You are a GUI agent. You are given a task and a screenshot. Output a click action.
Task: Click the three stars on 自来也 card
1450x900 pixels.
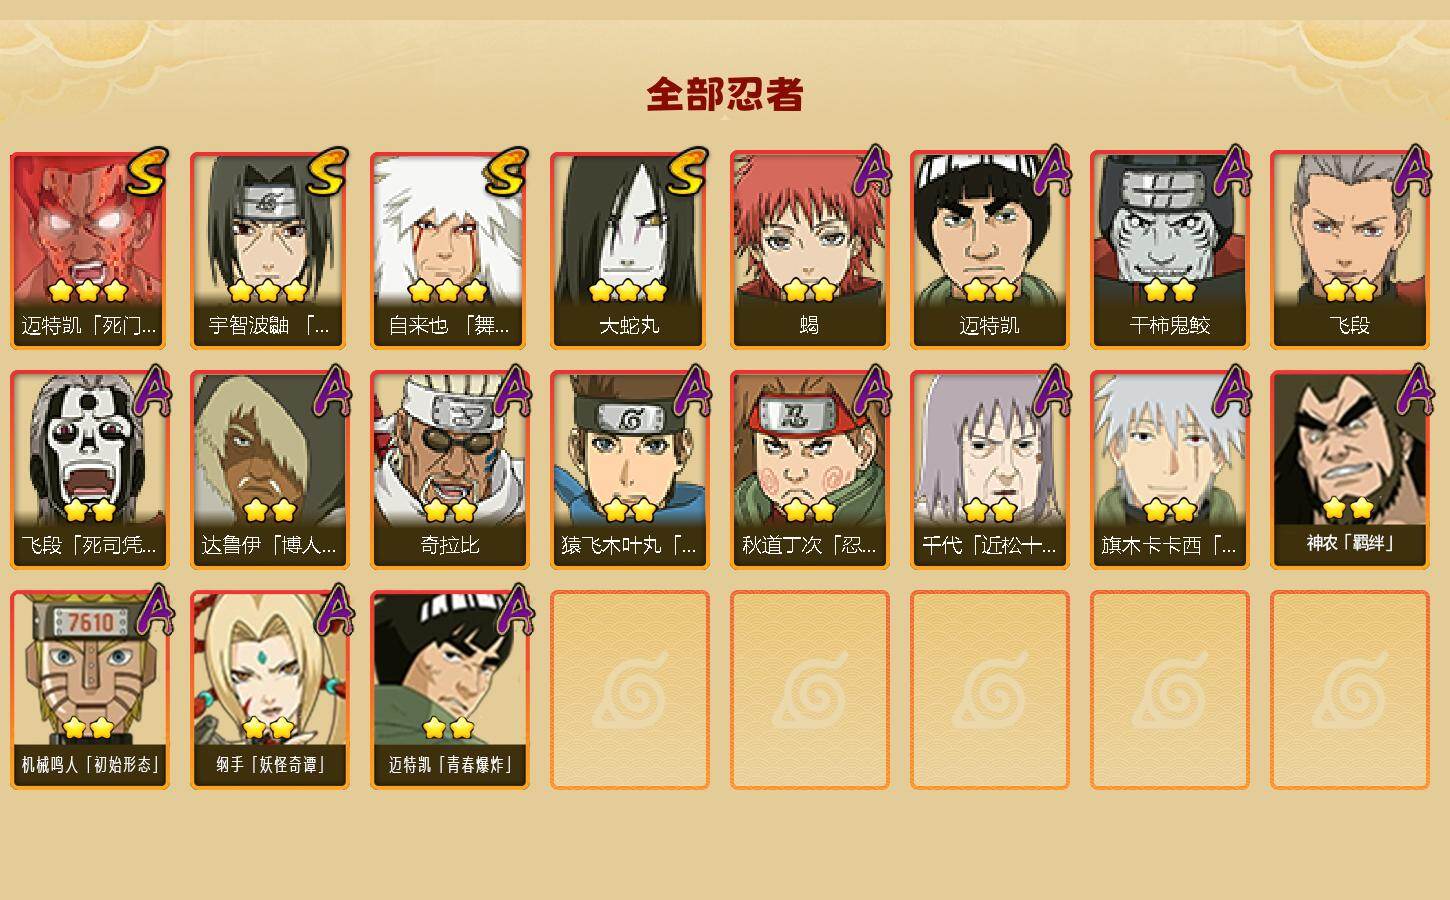point(448,291)
